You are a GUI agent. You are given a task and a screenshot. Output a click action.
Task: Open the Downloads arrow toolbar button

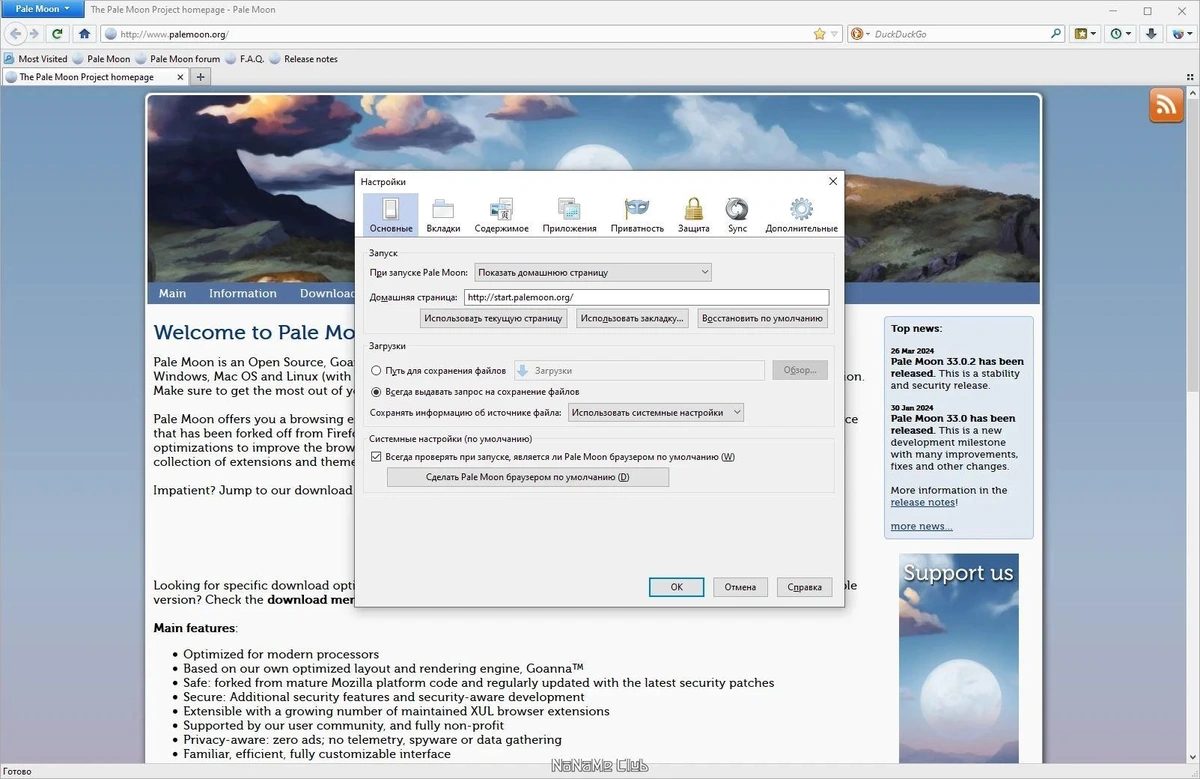pyautogui.click(x=1152, y=34)
